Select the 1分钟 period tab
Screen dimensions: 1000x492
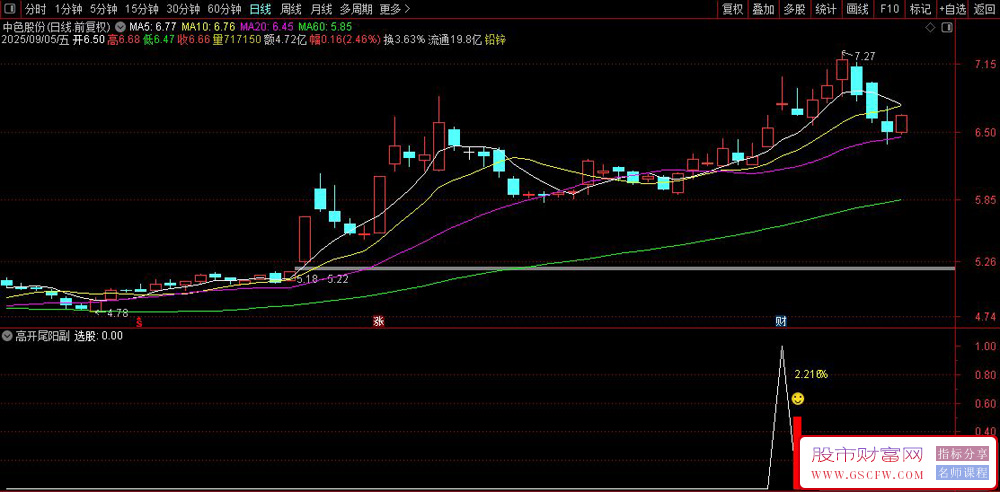(68, 9)
